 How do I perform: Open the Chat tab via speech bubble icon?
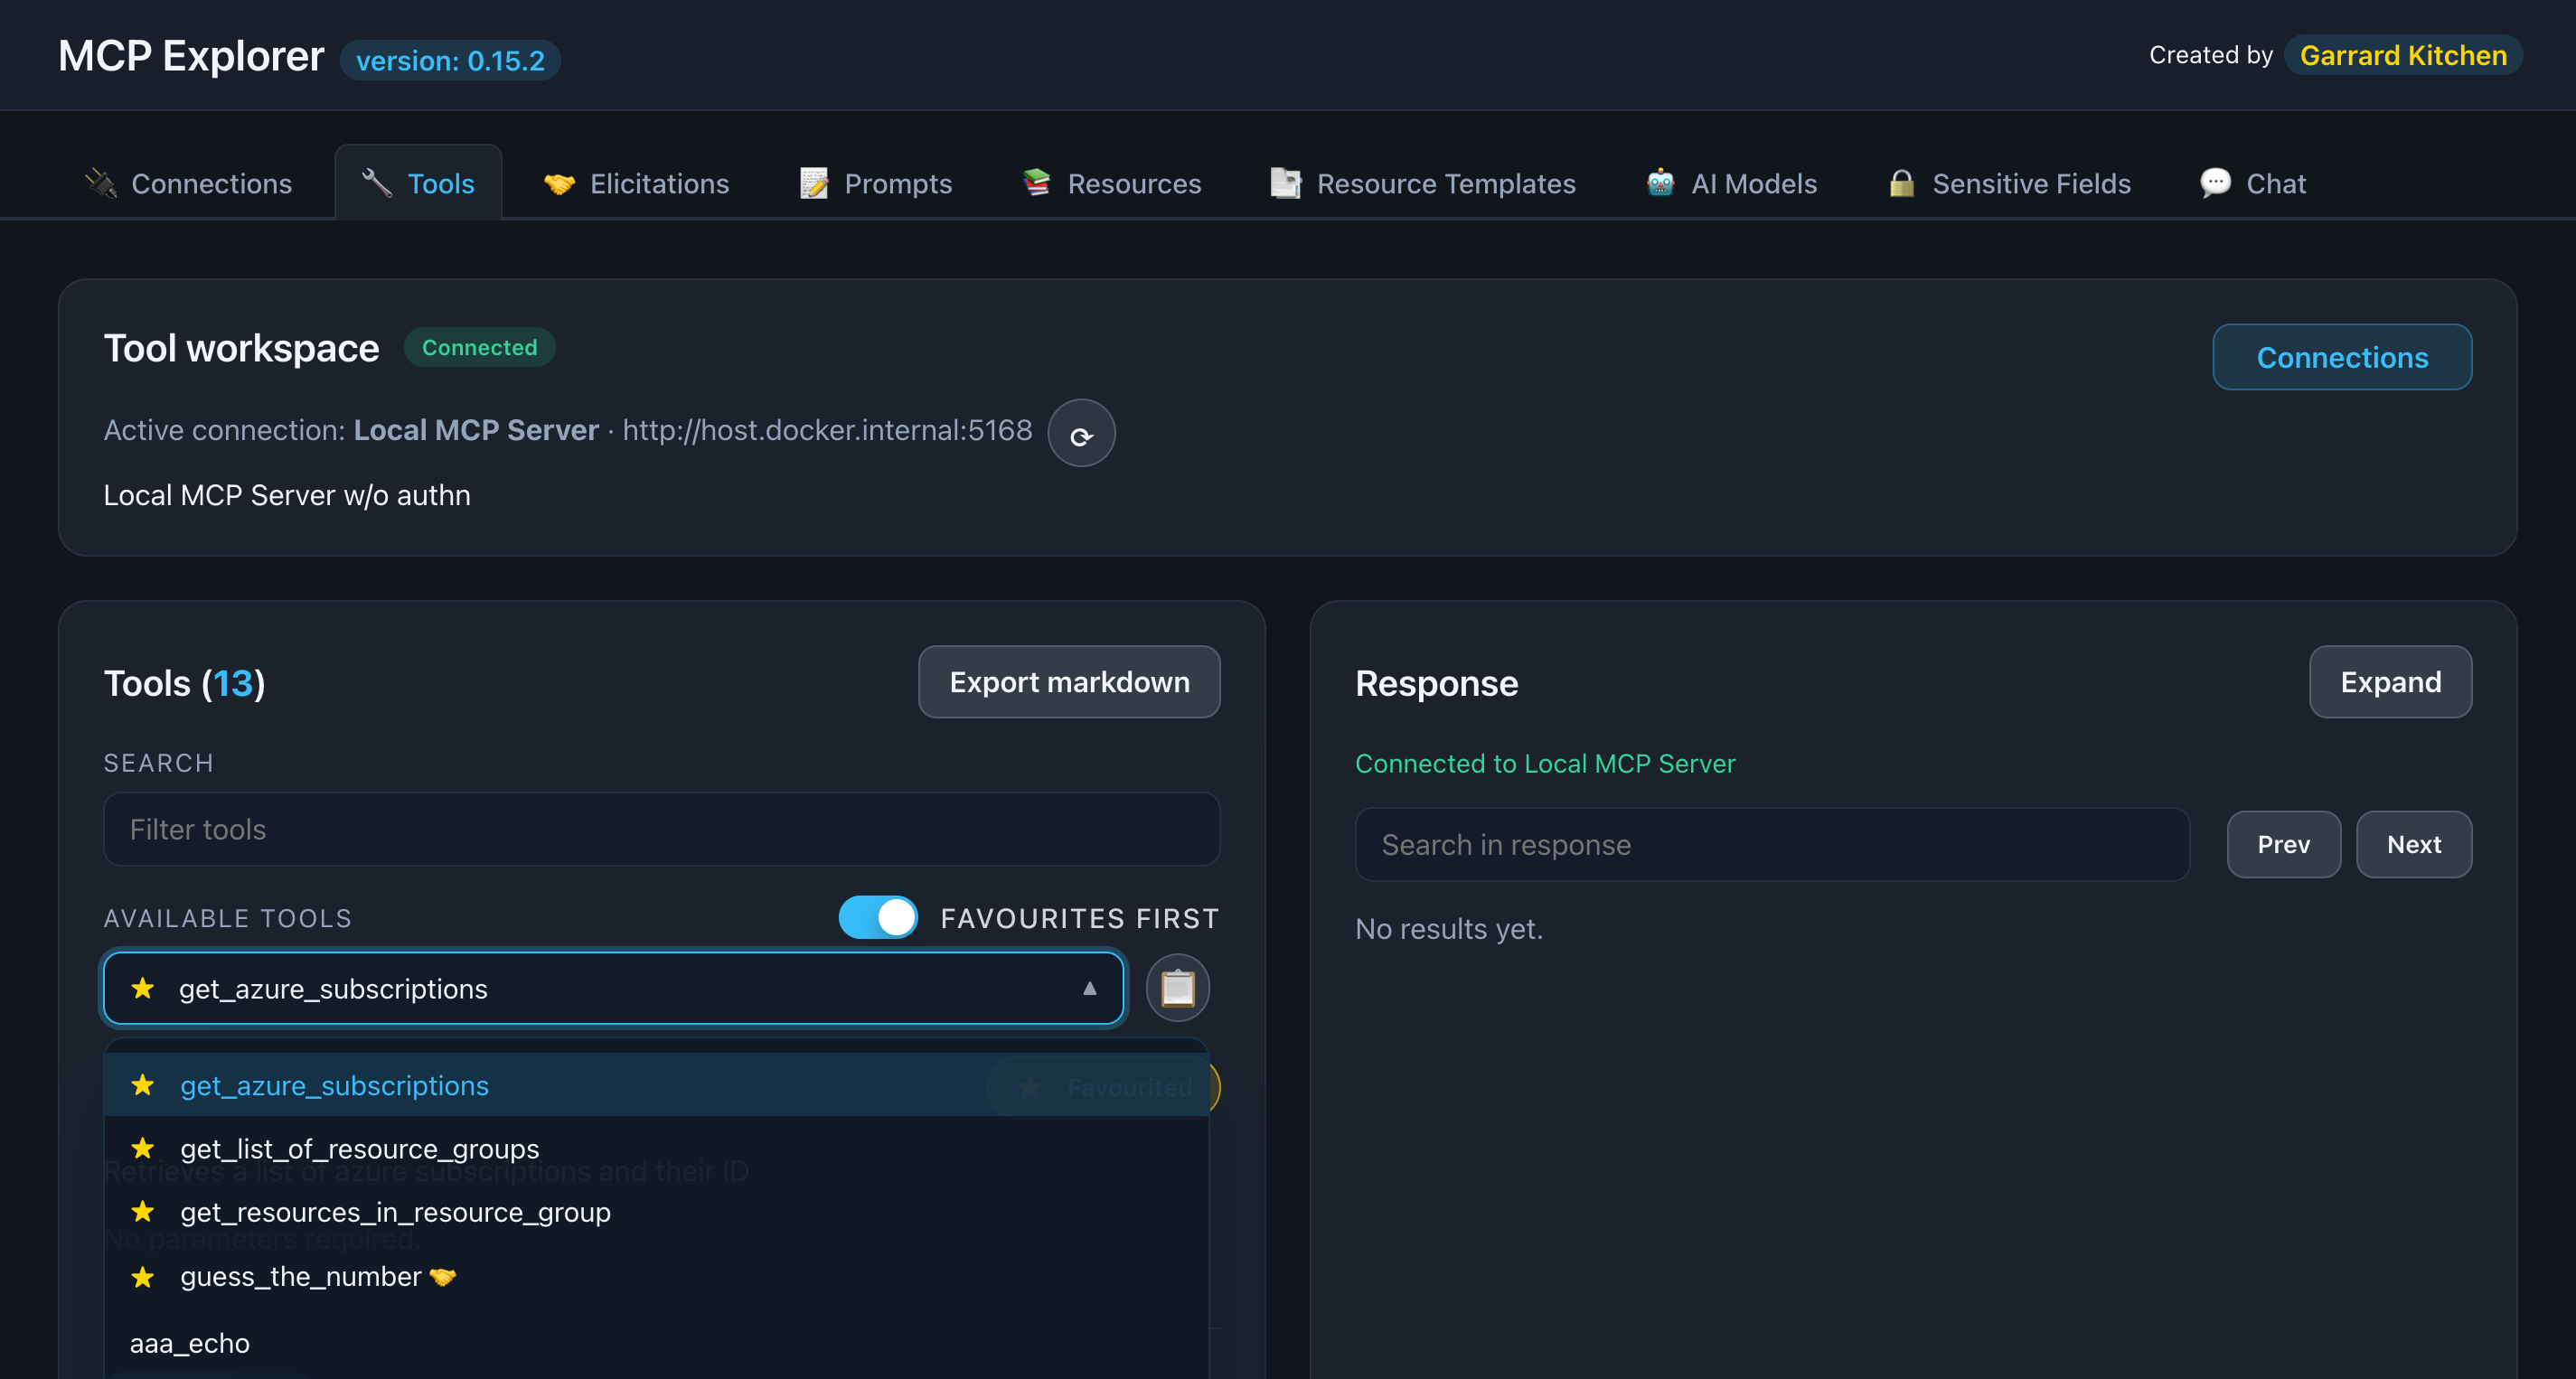coord(2215,183)
